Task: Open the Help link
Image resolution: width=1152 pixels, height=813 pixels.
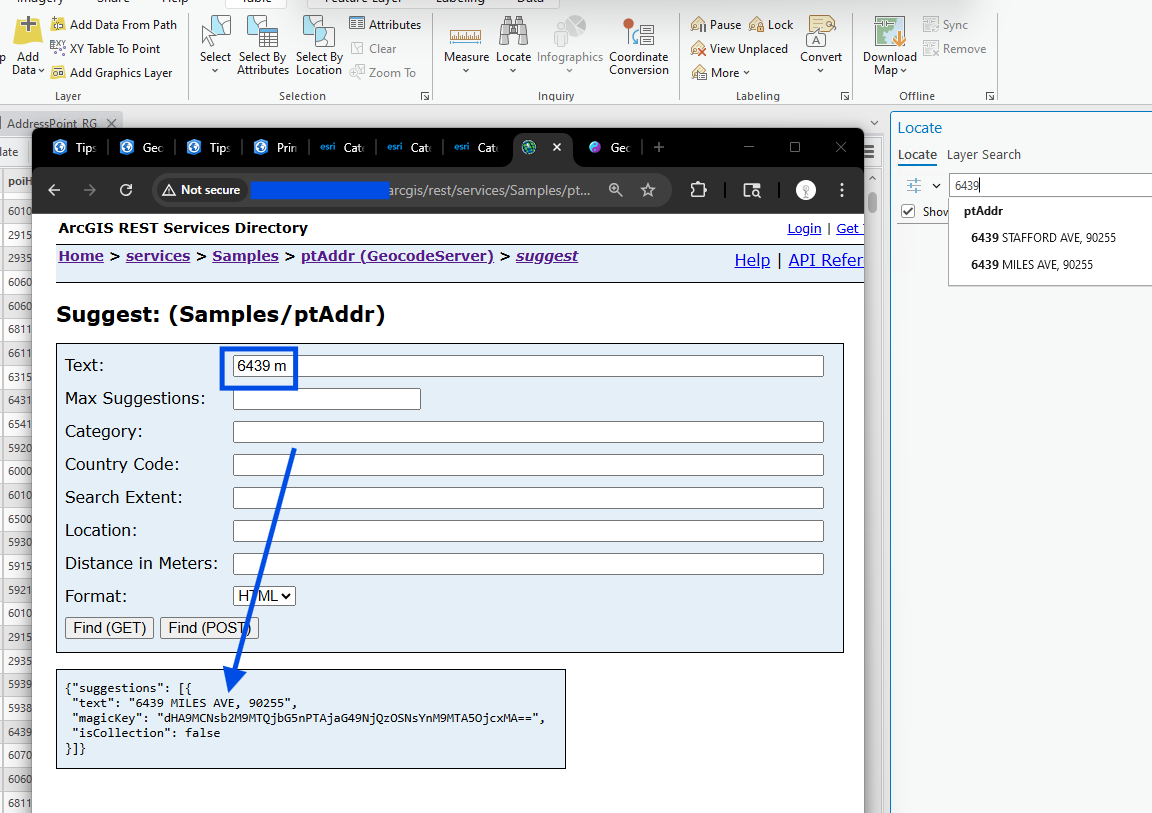Action: pyautogui.click(x=752, y=260)
